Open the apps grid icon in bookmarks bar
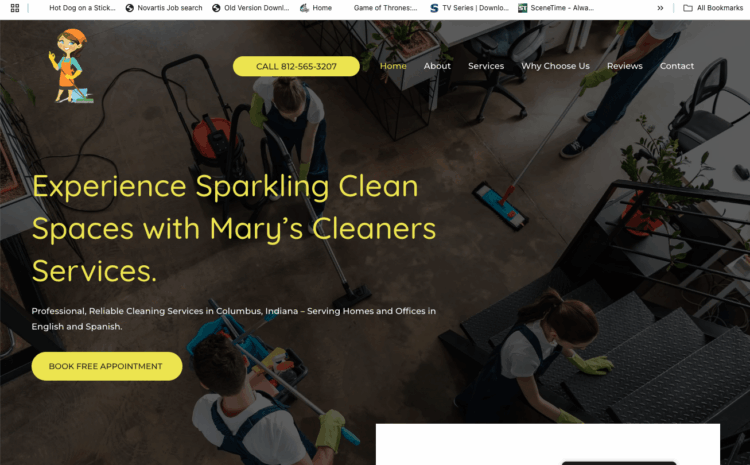 (x=15, y=8)
